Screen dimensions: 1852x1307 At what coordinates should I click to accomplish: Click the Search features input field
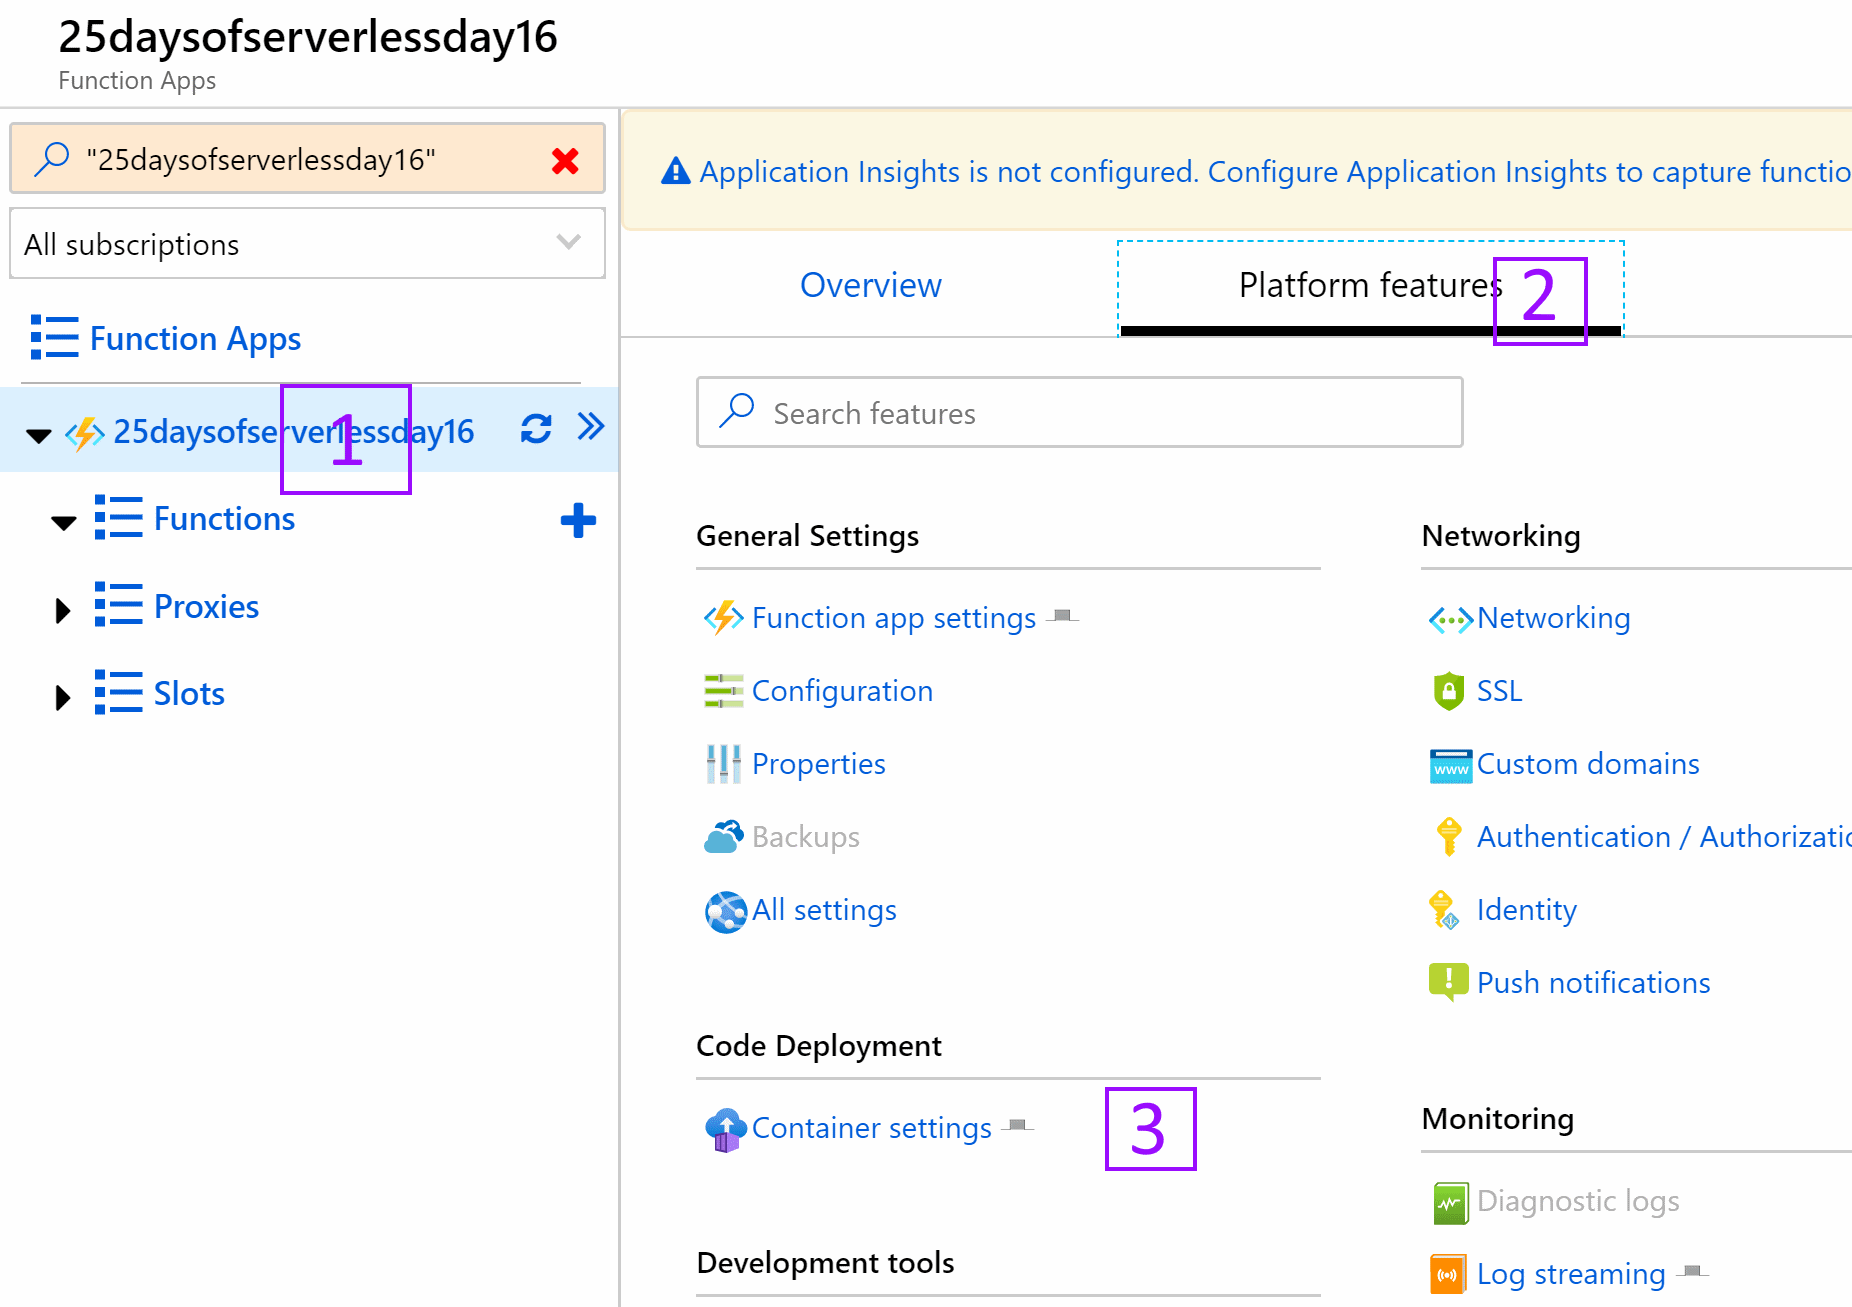pos(1080,413)
